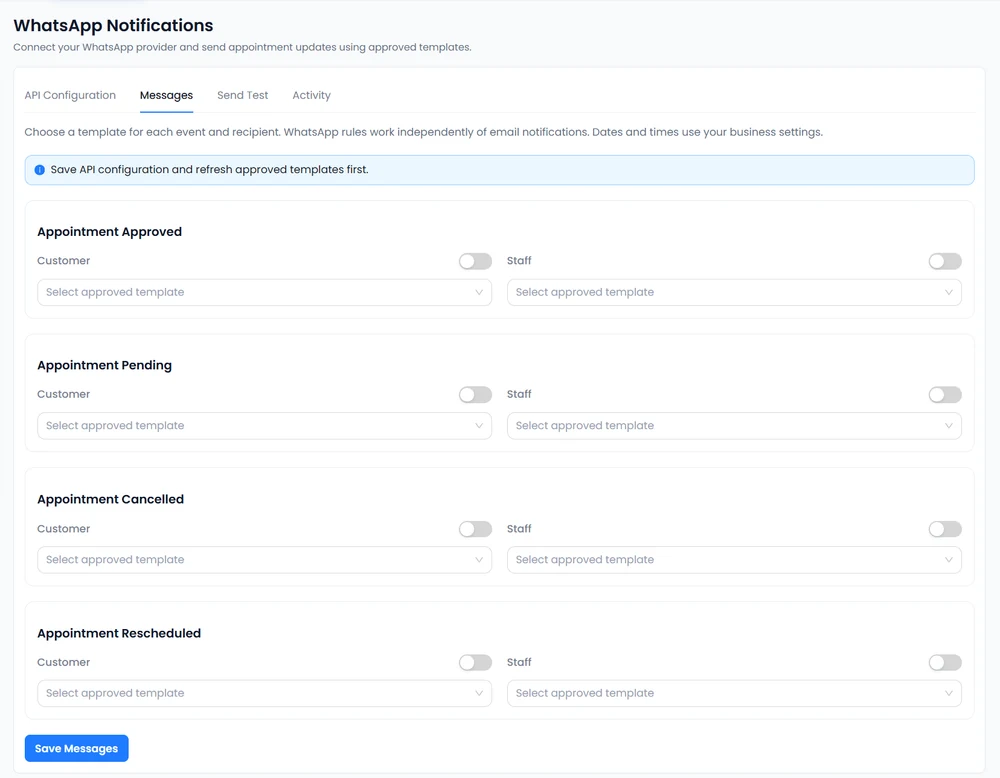Switch on Staff toggle for Appointment Cancelled
This screenshot has height=778, width=1000.
(945, 529)
